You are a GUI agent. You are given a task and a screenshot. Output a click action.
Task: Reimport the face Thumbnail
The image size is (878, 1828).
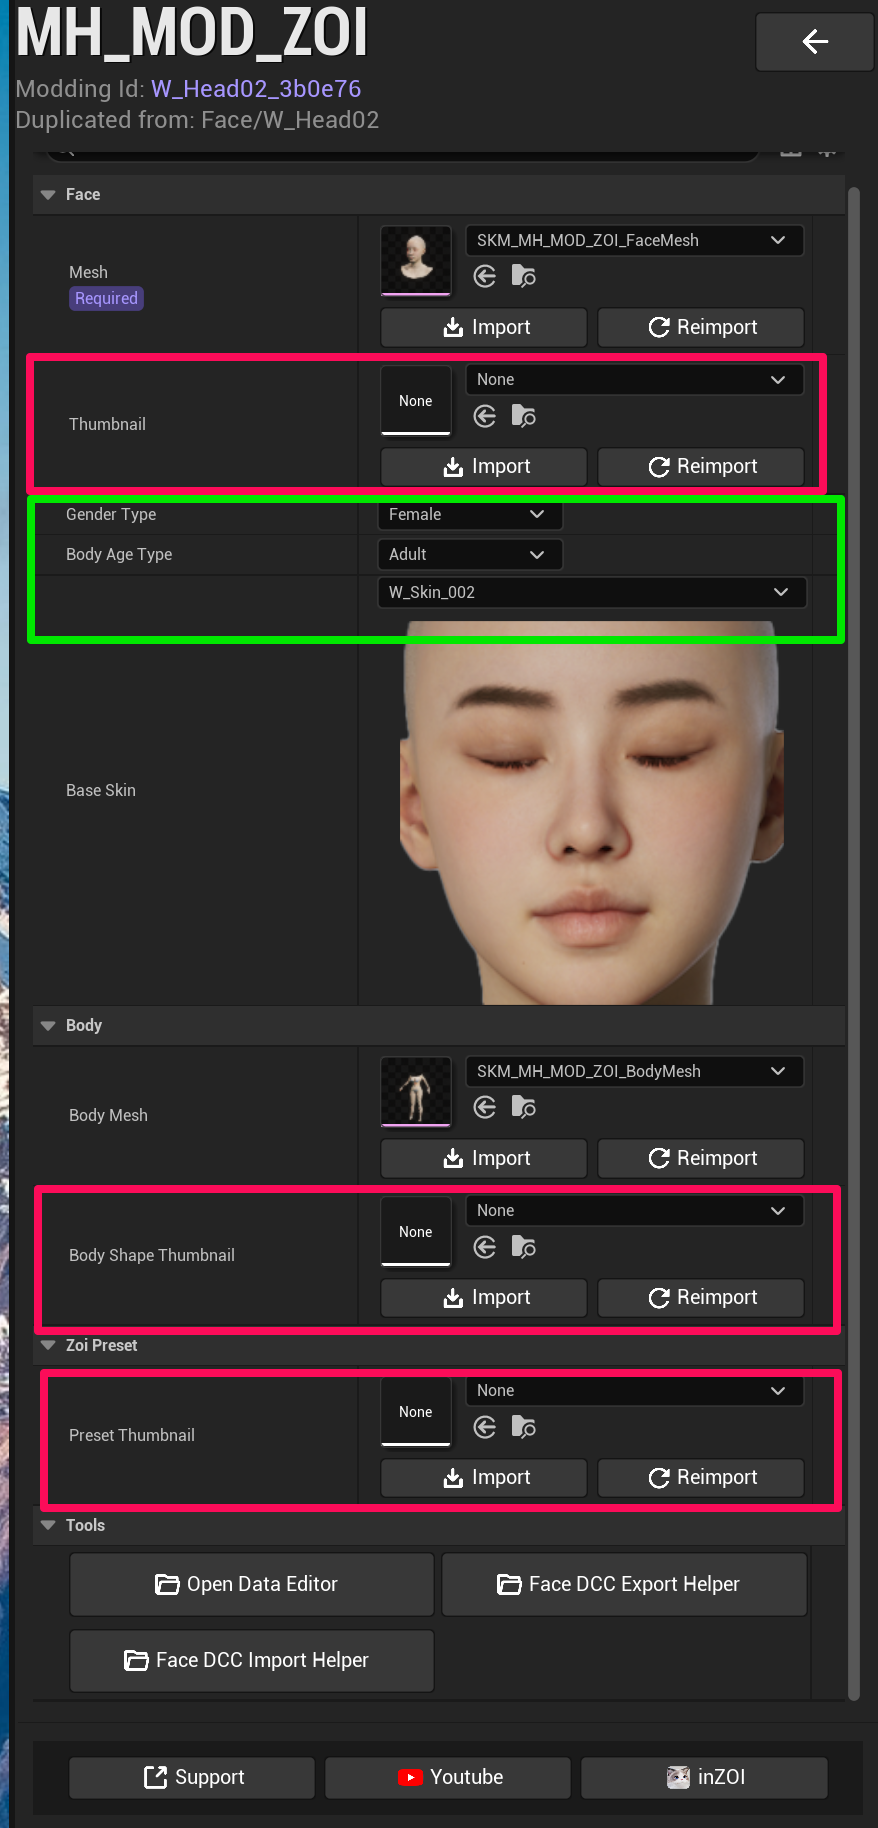click(x=701, y=467)
